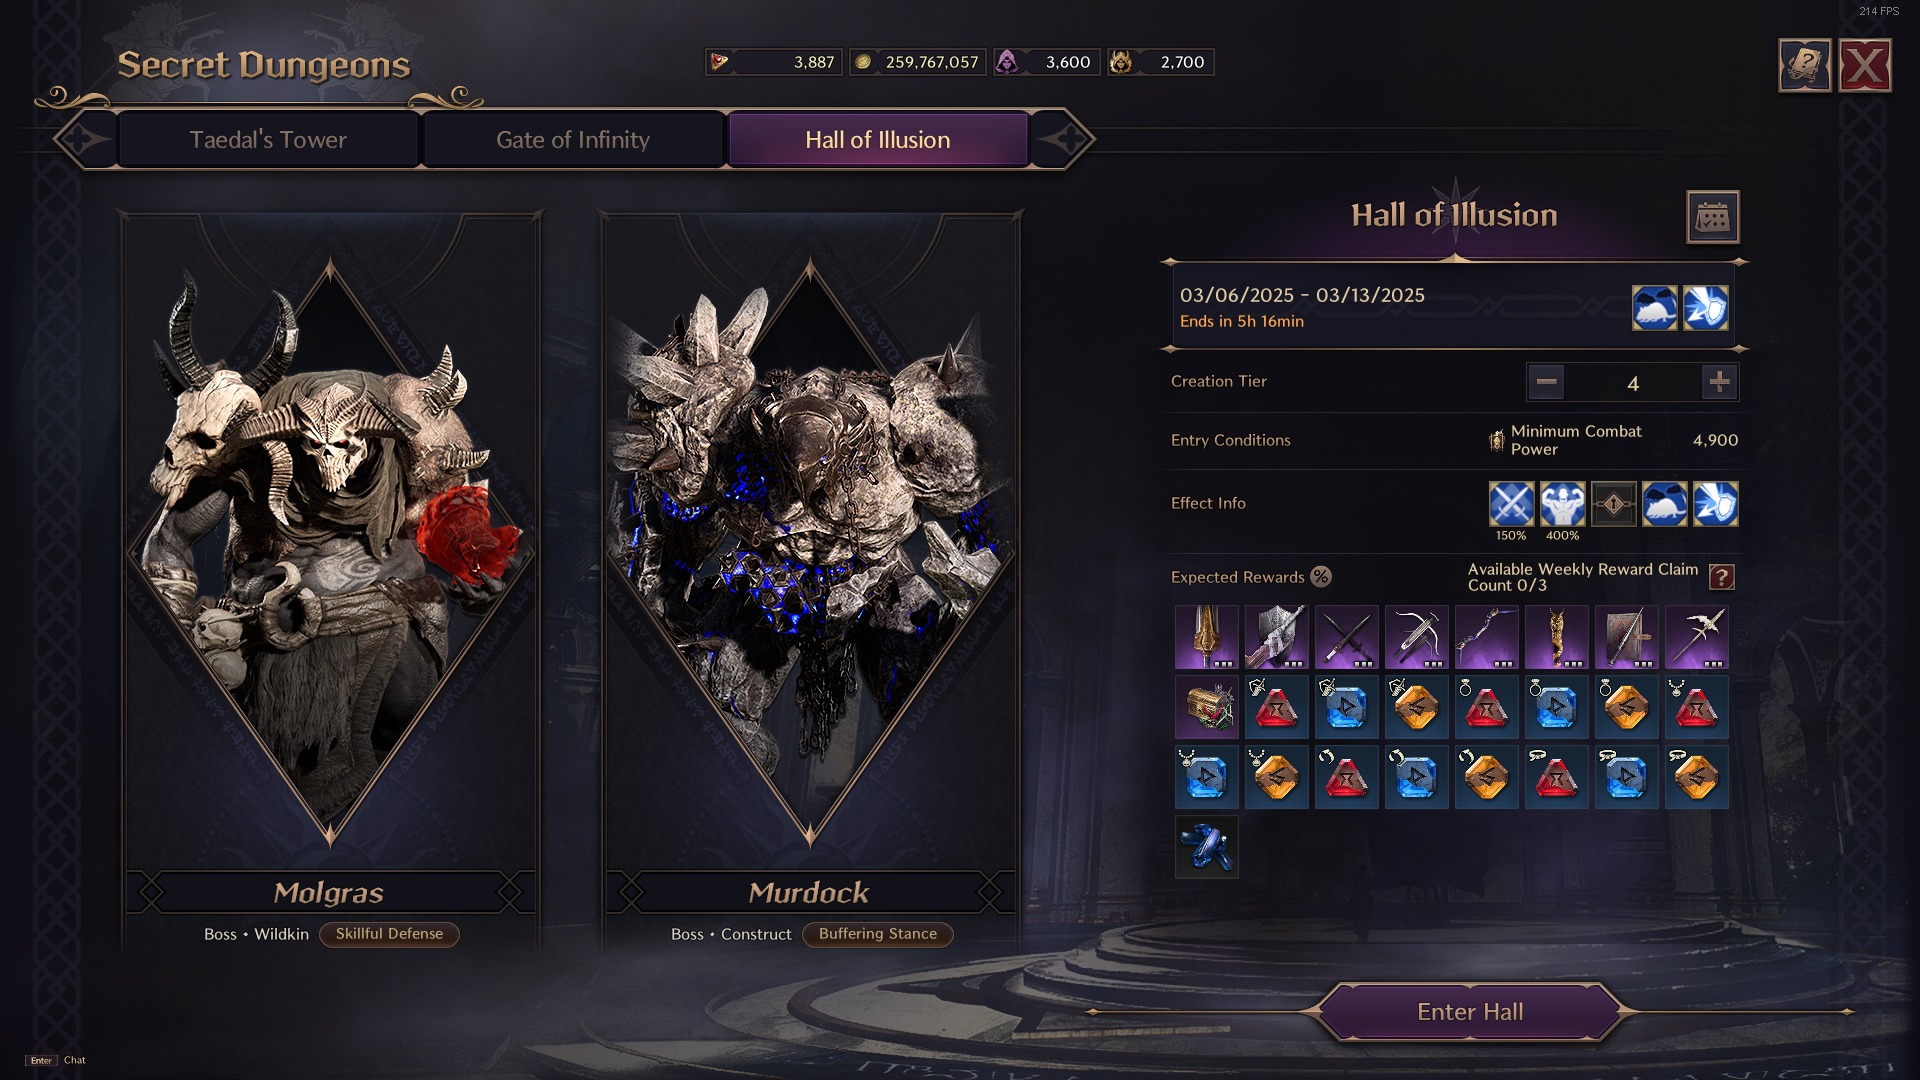Click the Enter Hall button

click(x=1470, y=1012)
